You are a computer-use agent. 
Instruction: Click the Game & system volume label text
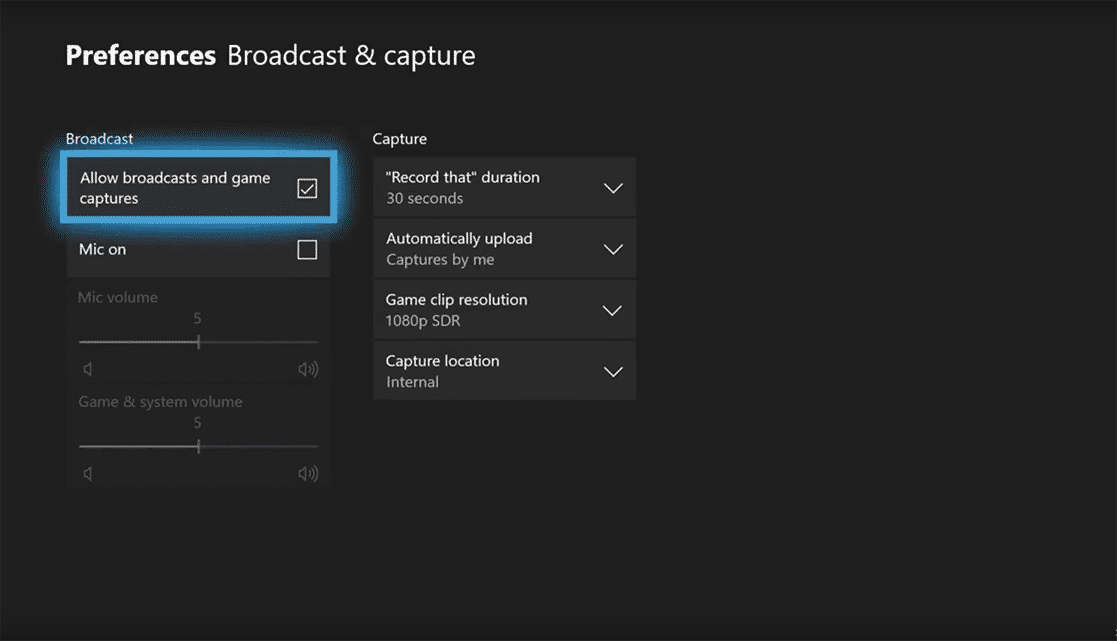point(160,402)
